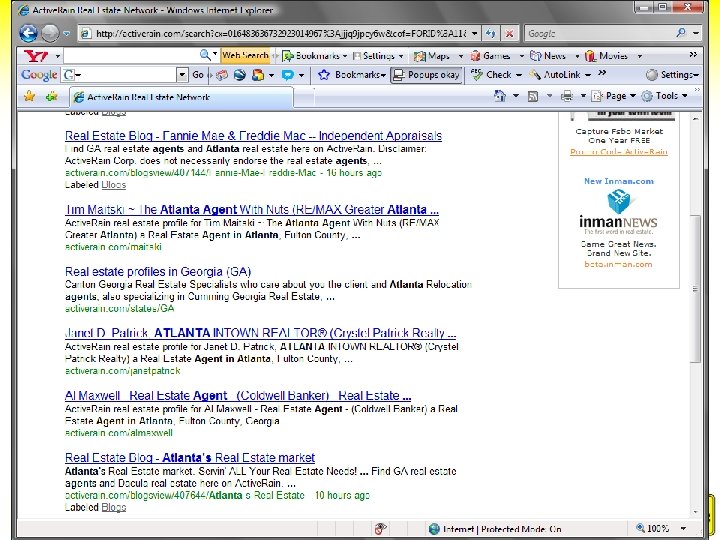The height and width of the screenshot is (540, 720).
Task: Open the search provider dropdown arrow
Action: [696, 33]
